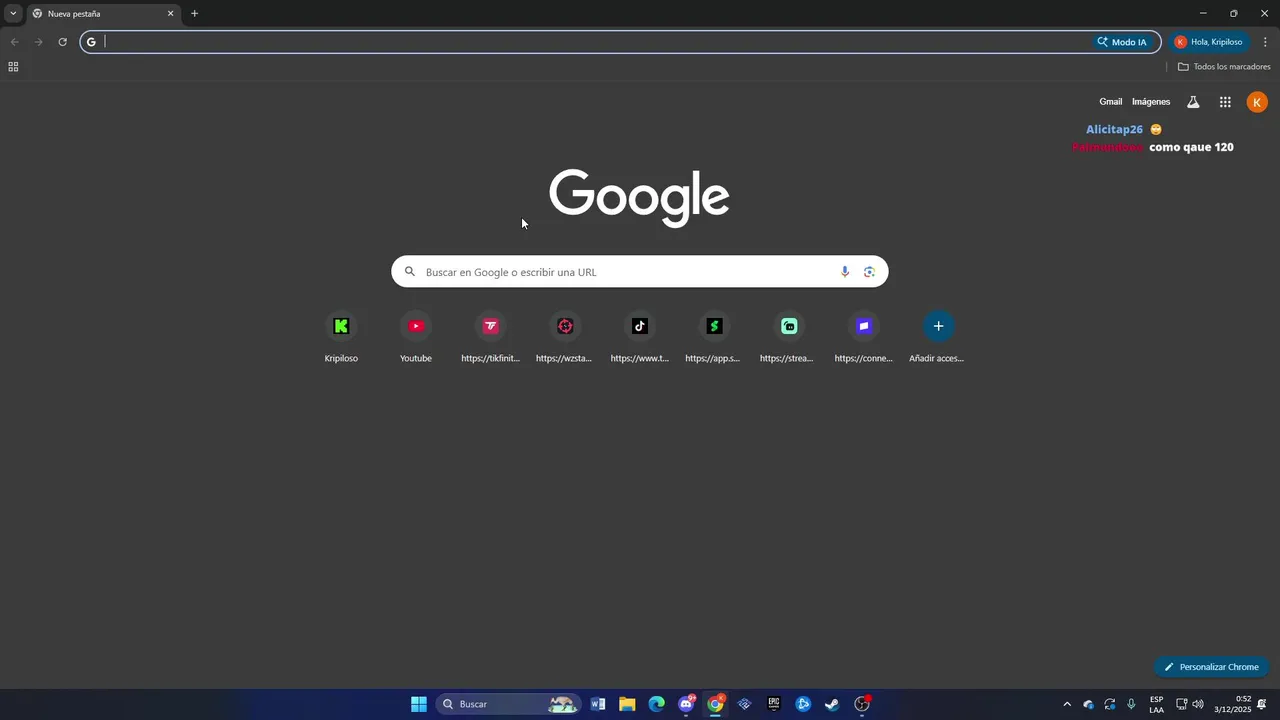1280x720 pixels.
Task: Open Google Lens image search icon
Action: pyautogui.click(x=869, y=272)
